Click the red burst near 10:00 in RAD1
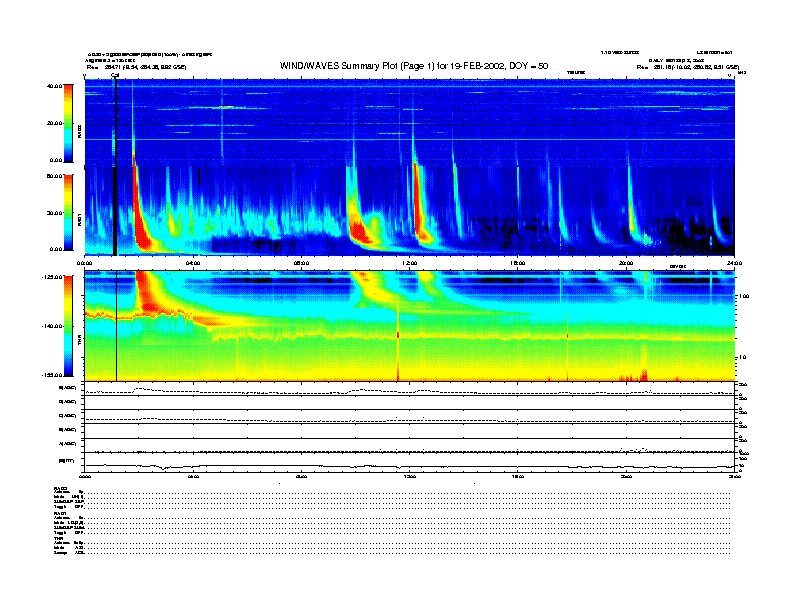Image resolution: width=792 pixels, height=612 pixels. pos(360,232)
